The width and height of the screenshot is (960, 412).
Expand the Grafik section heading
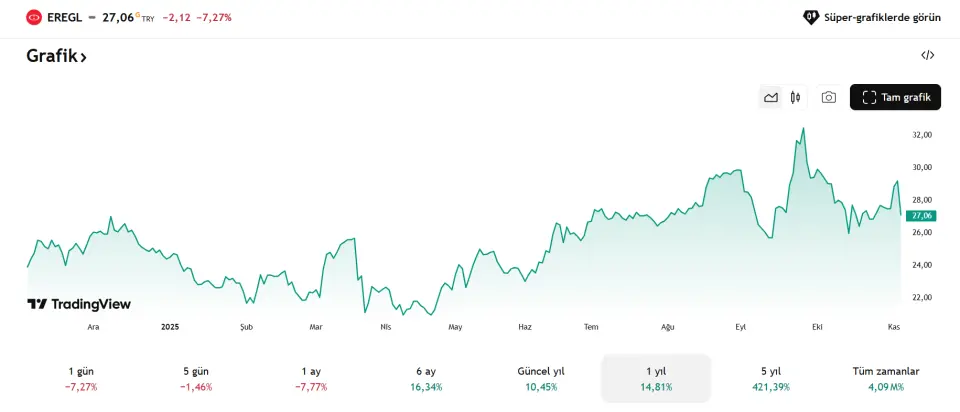(56, 57)
